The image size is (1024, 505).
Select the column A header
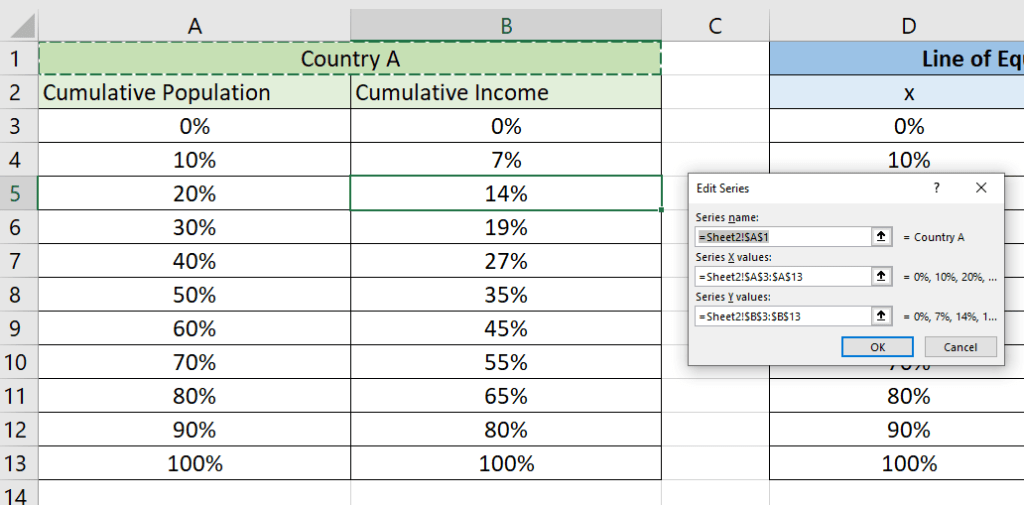pos(195,26)
